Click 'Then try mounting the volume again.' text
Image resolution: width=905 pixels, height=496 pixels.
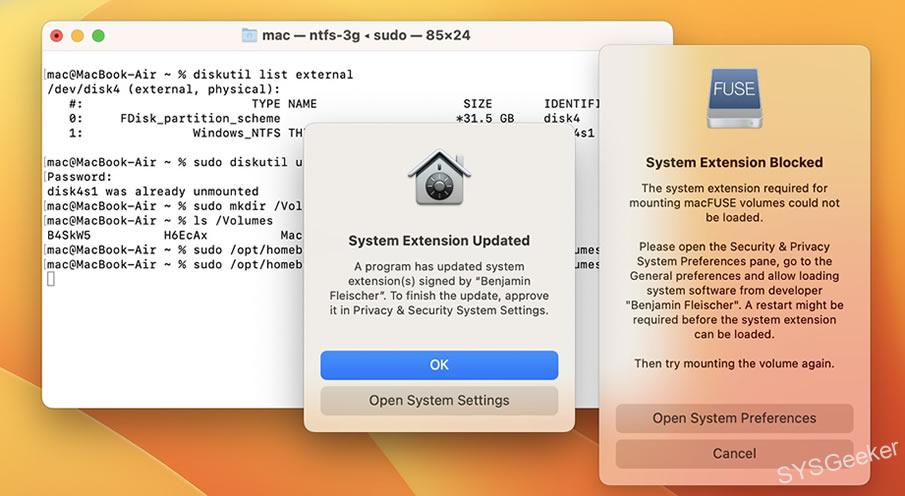pyautogui.click(x=734, y=363)
